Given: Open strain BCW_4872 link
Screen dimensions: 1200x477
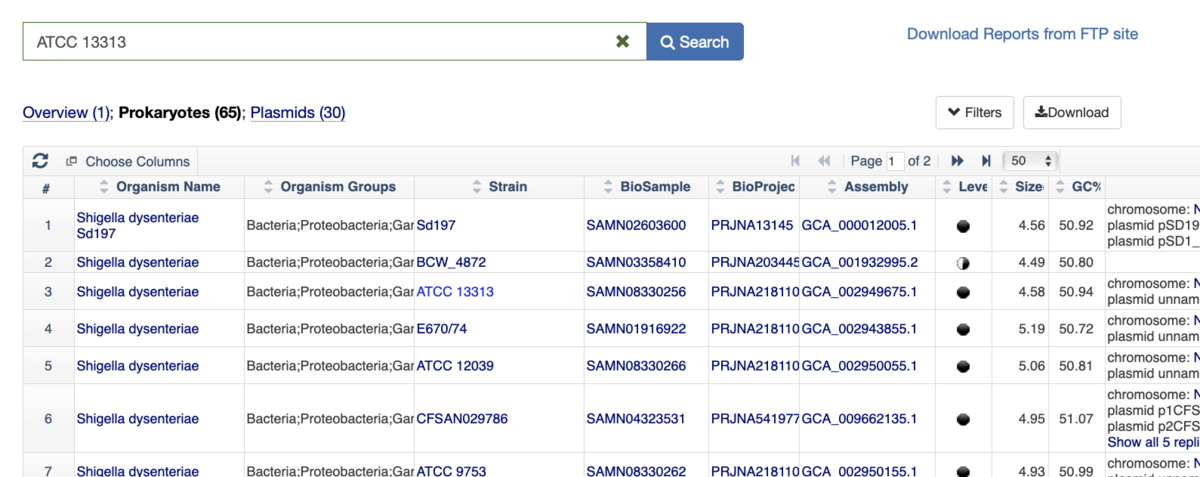Looking at the screenshot, I should click(x=451, y=262).
